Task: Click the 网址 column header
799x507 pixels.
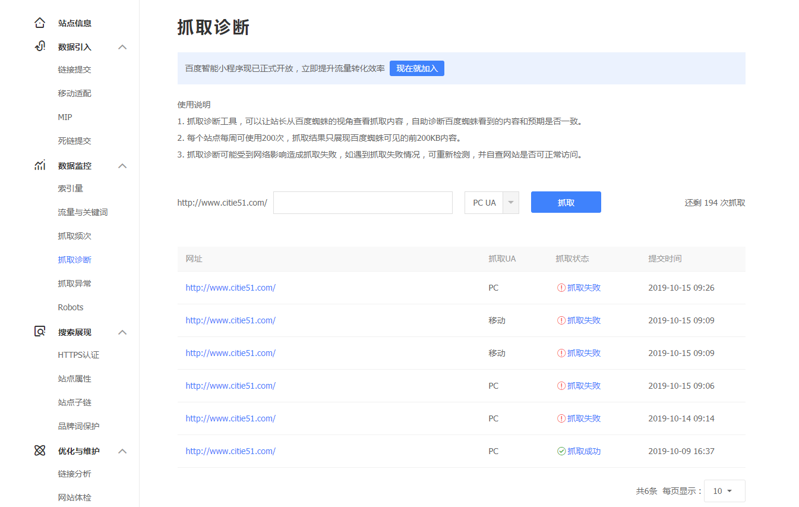Action: [194, 259]
